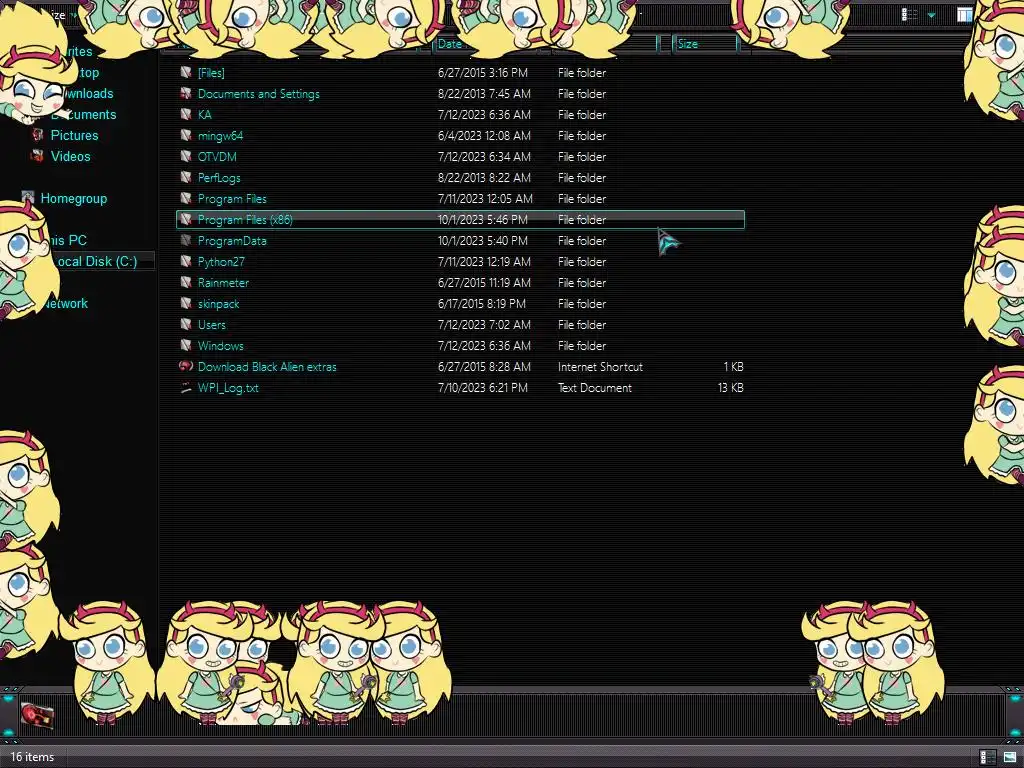Select the ProgramData folder name
Viewport: 1024px width, 768px height.
click(232, 240)
